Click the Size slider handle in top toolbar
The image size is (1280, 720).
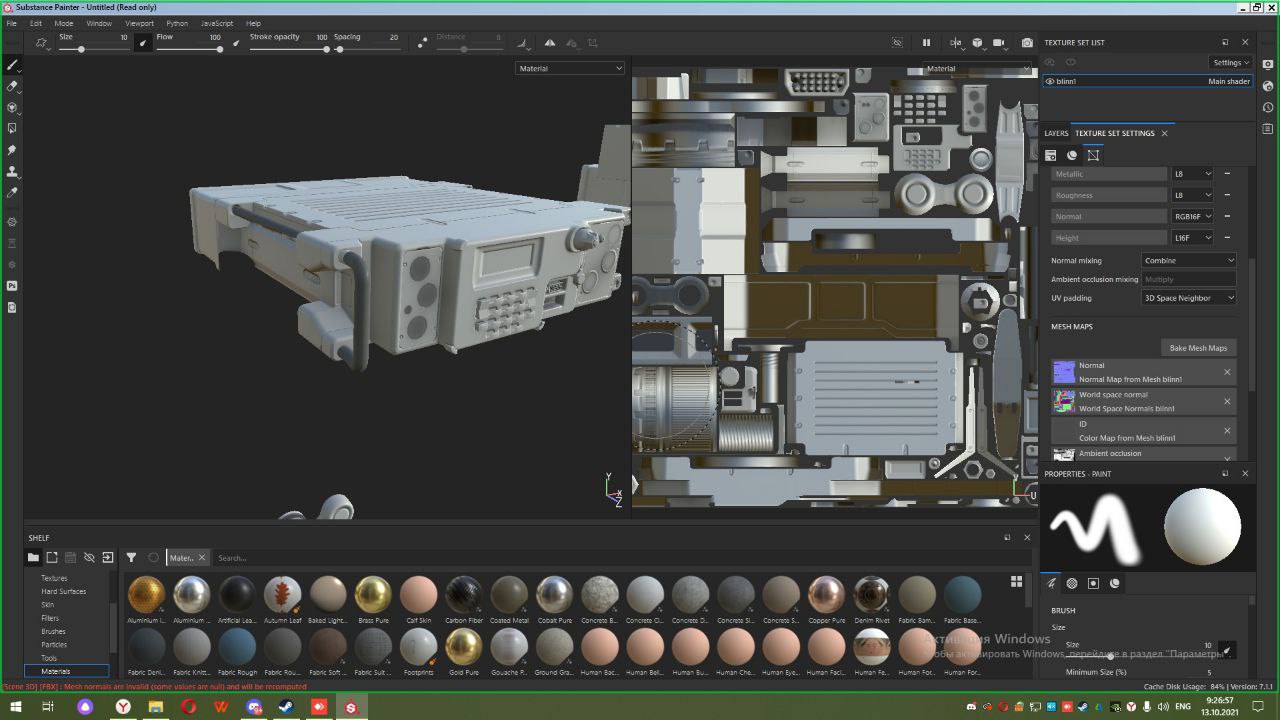pos(81,49)
